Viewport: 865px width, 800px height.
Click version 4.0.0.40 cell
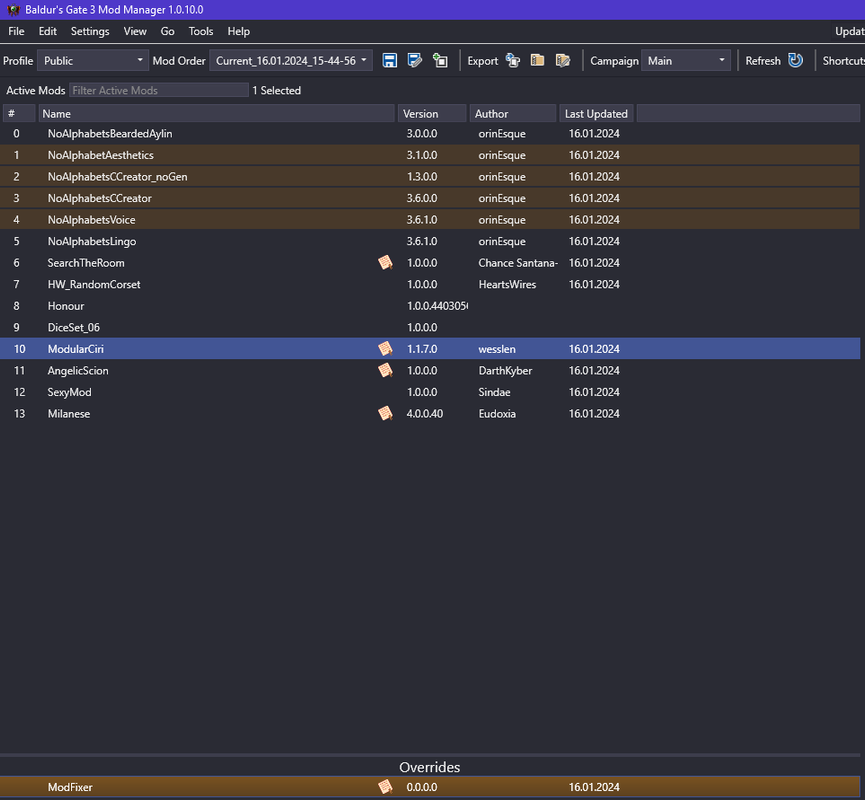(x=425, y=413)
